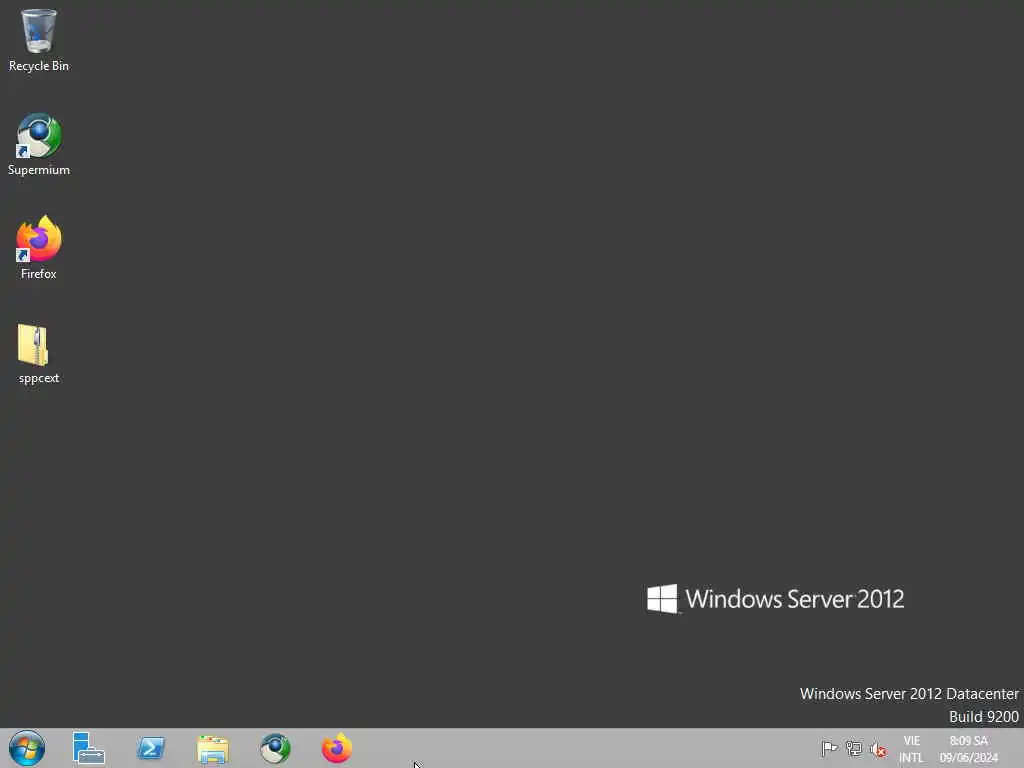Open the Start button orb

27,748
